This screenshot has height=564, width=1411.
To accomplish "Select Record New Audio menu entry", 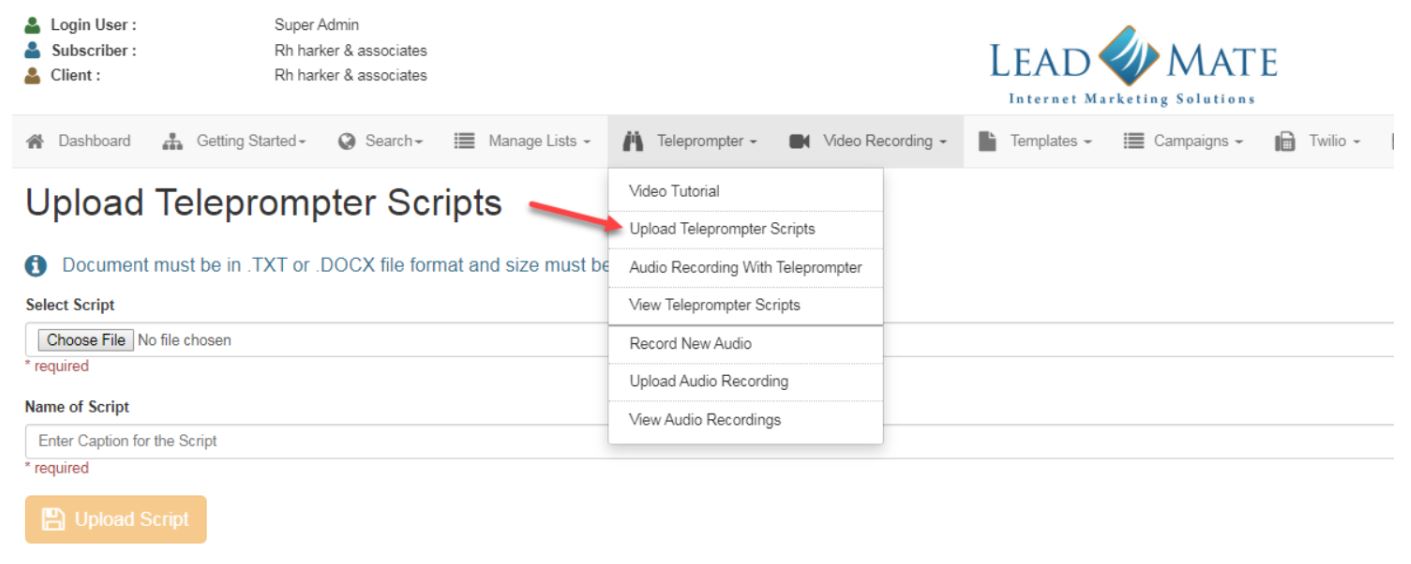I will click(x=690, y=344).
